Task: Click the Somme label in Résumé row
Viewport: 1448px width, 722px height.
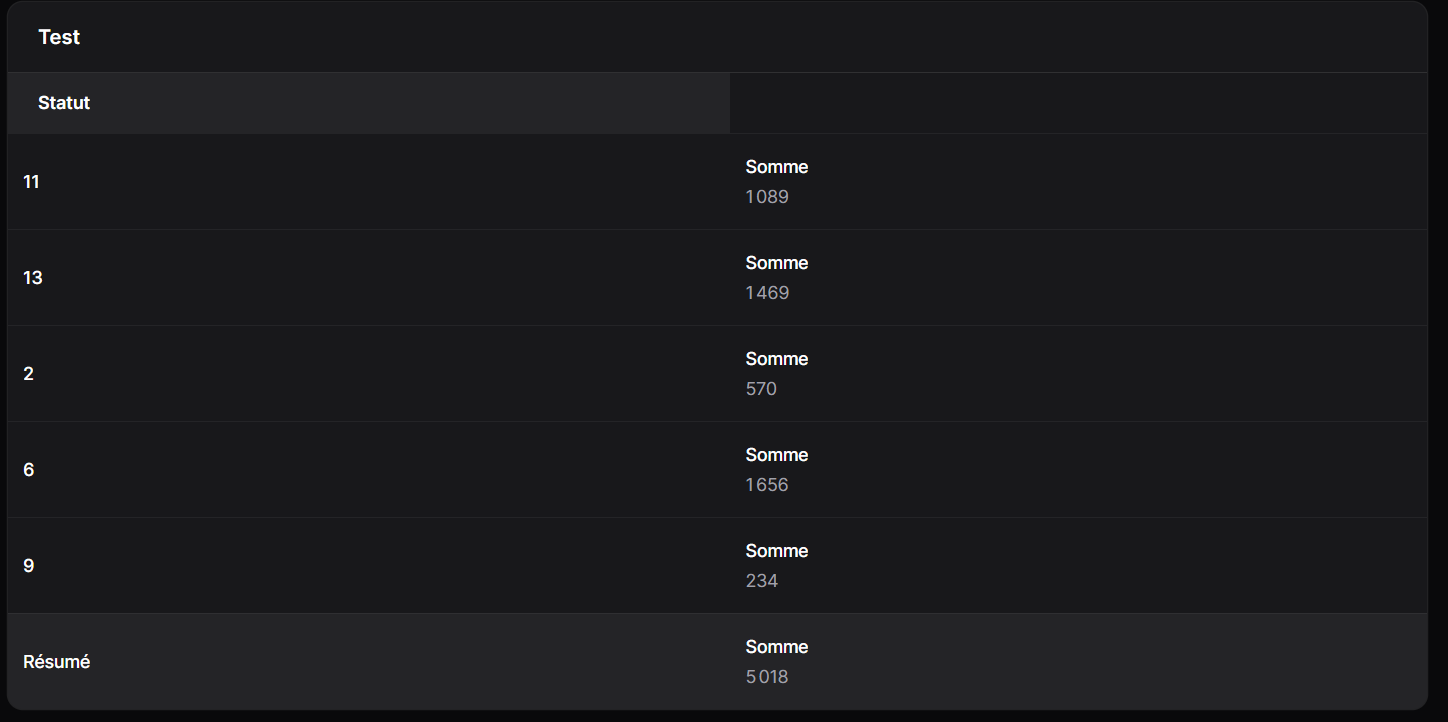Action: click(x=777, y=647)
